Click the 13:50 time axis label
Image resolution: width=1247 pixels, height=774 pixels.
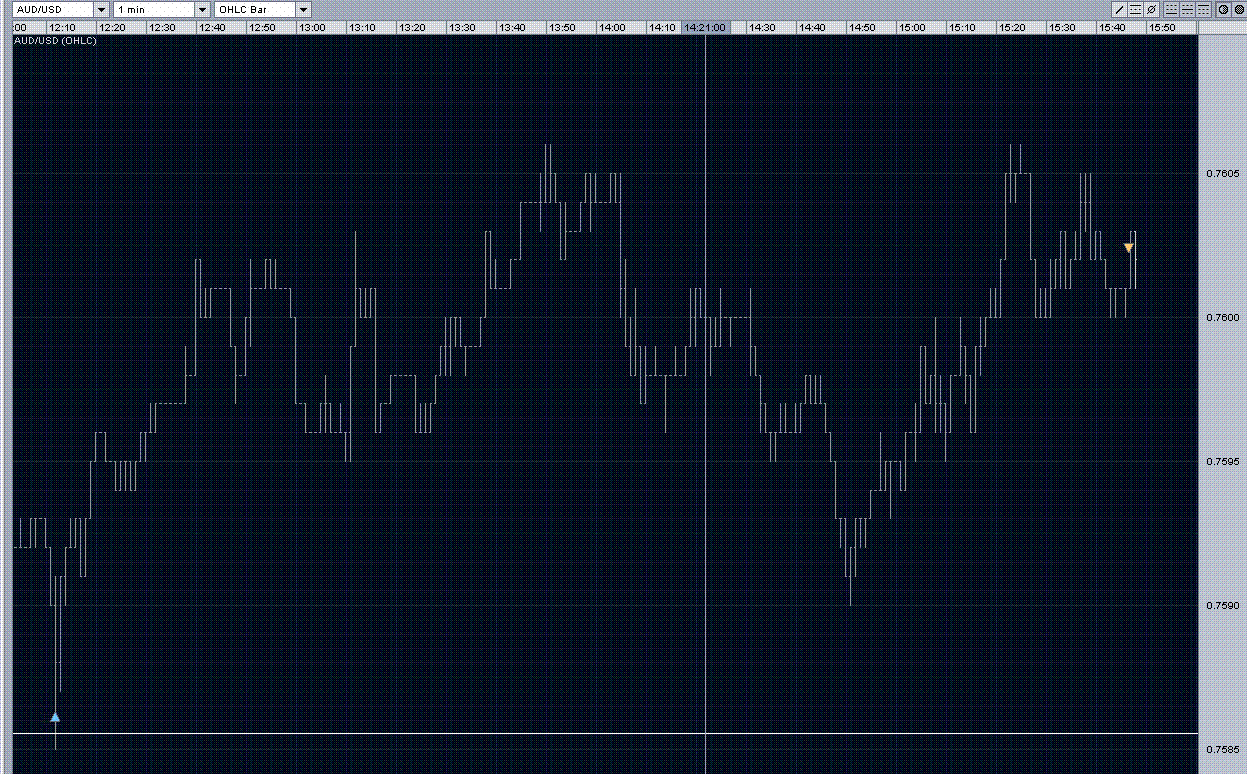pos(562,28)
